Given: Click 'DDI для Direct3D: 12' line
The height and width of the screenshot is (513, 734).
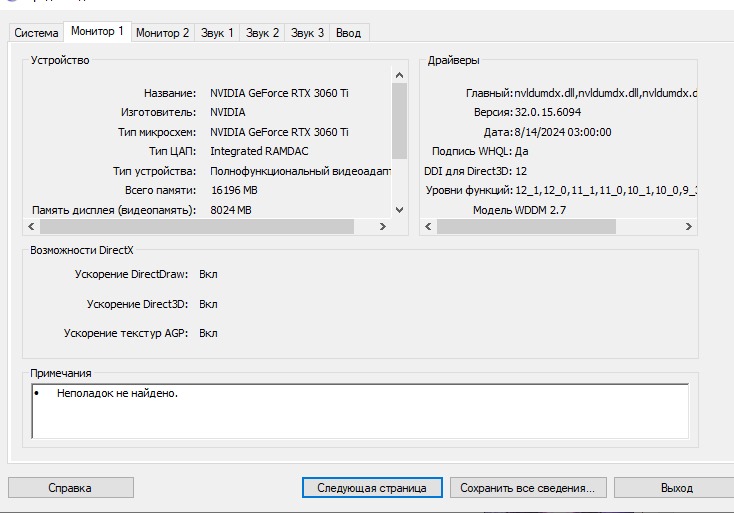Looking at the screenshot, I should [x=475, y=171].
